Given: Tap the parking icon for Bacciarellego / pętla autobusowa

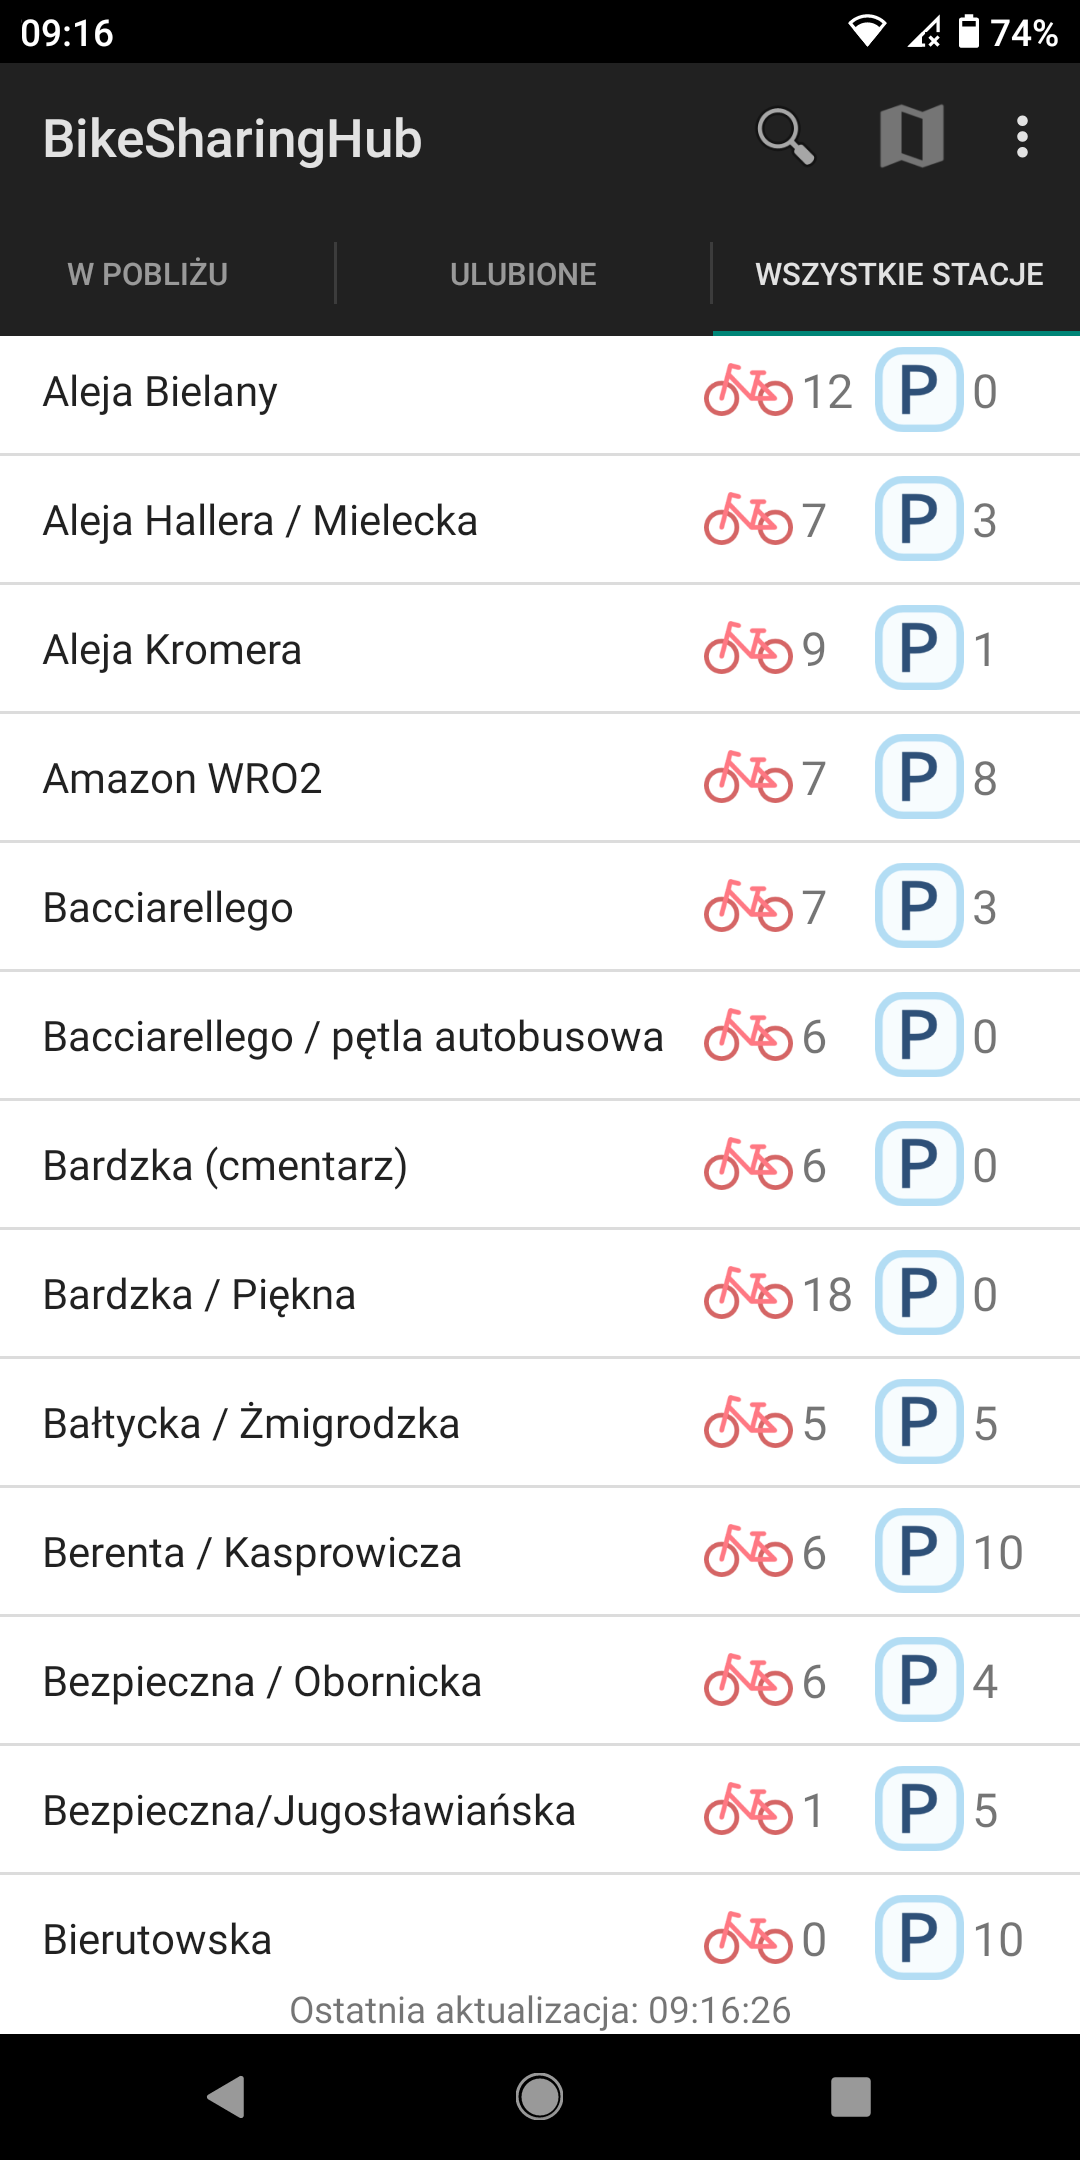Looking at the screenshot, I should (x=919, y=1036).
